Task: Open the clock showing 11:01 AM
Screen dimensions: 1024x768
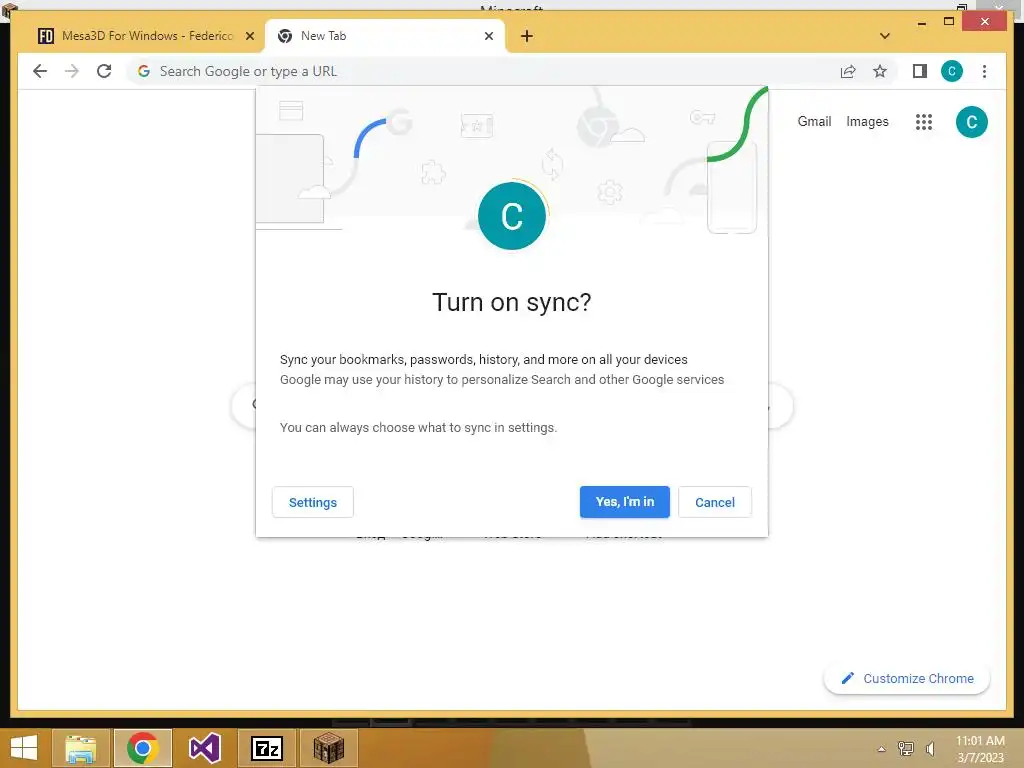Action: click(x=980, y=749)
